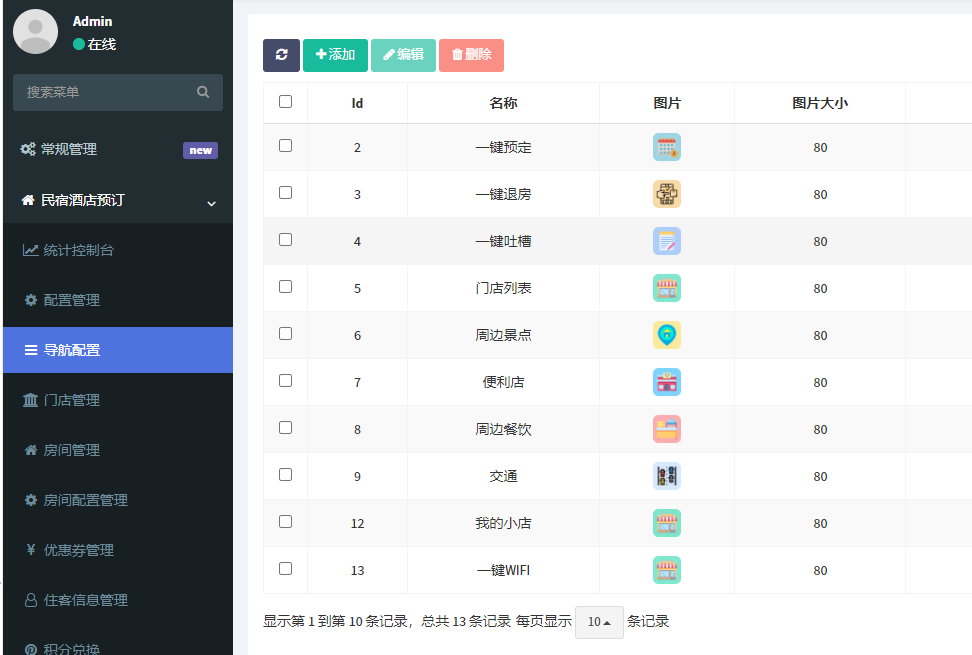Click inside the 搜索菜单 search field
The height and width of the screenshot is (655, 972).
[x=105, y=92]
